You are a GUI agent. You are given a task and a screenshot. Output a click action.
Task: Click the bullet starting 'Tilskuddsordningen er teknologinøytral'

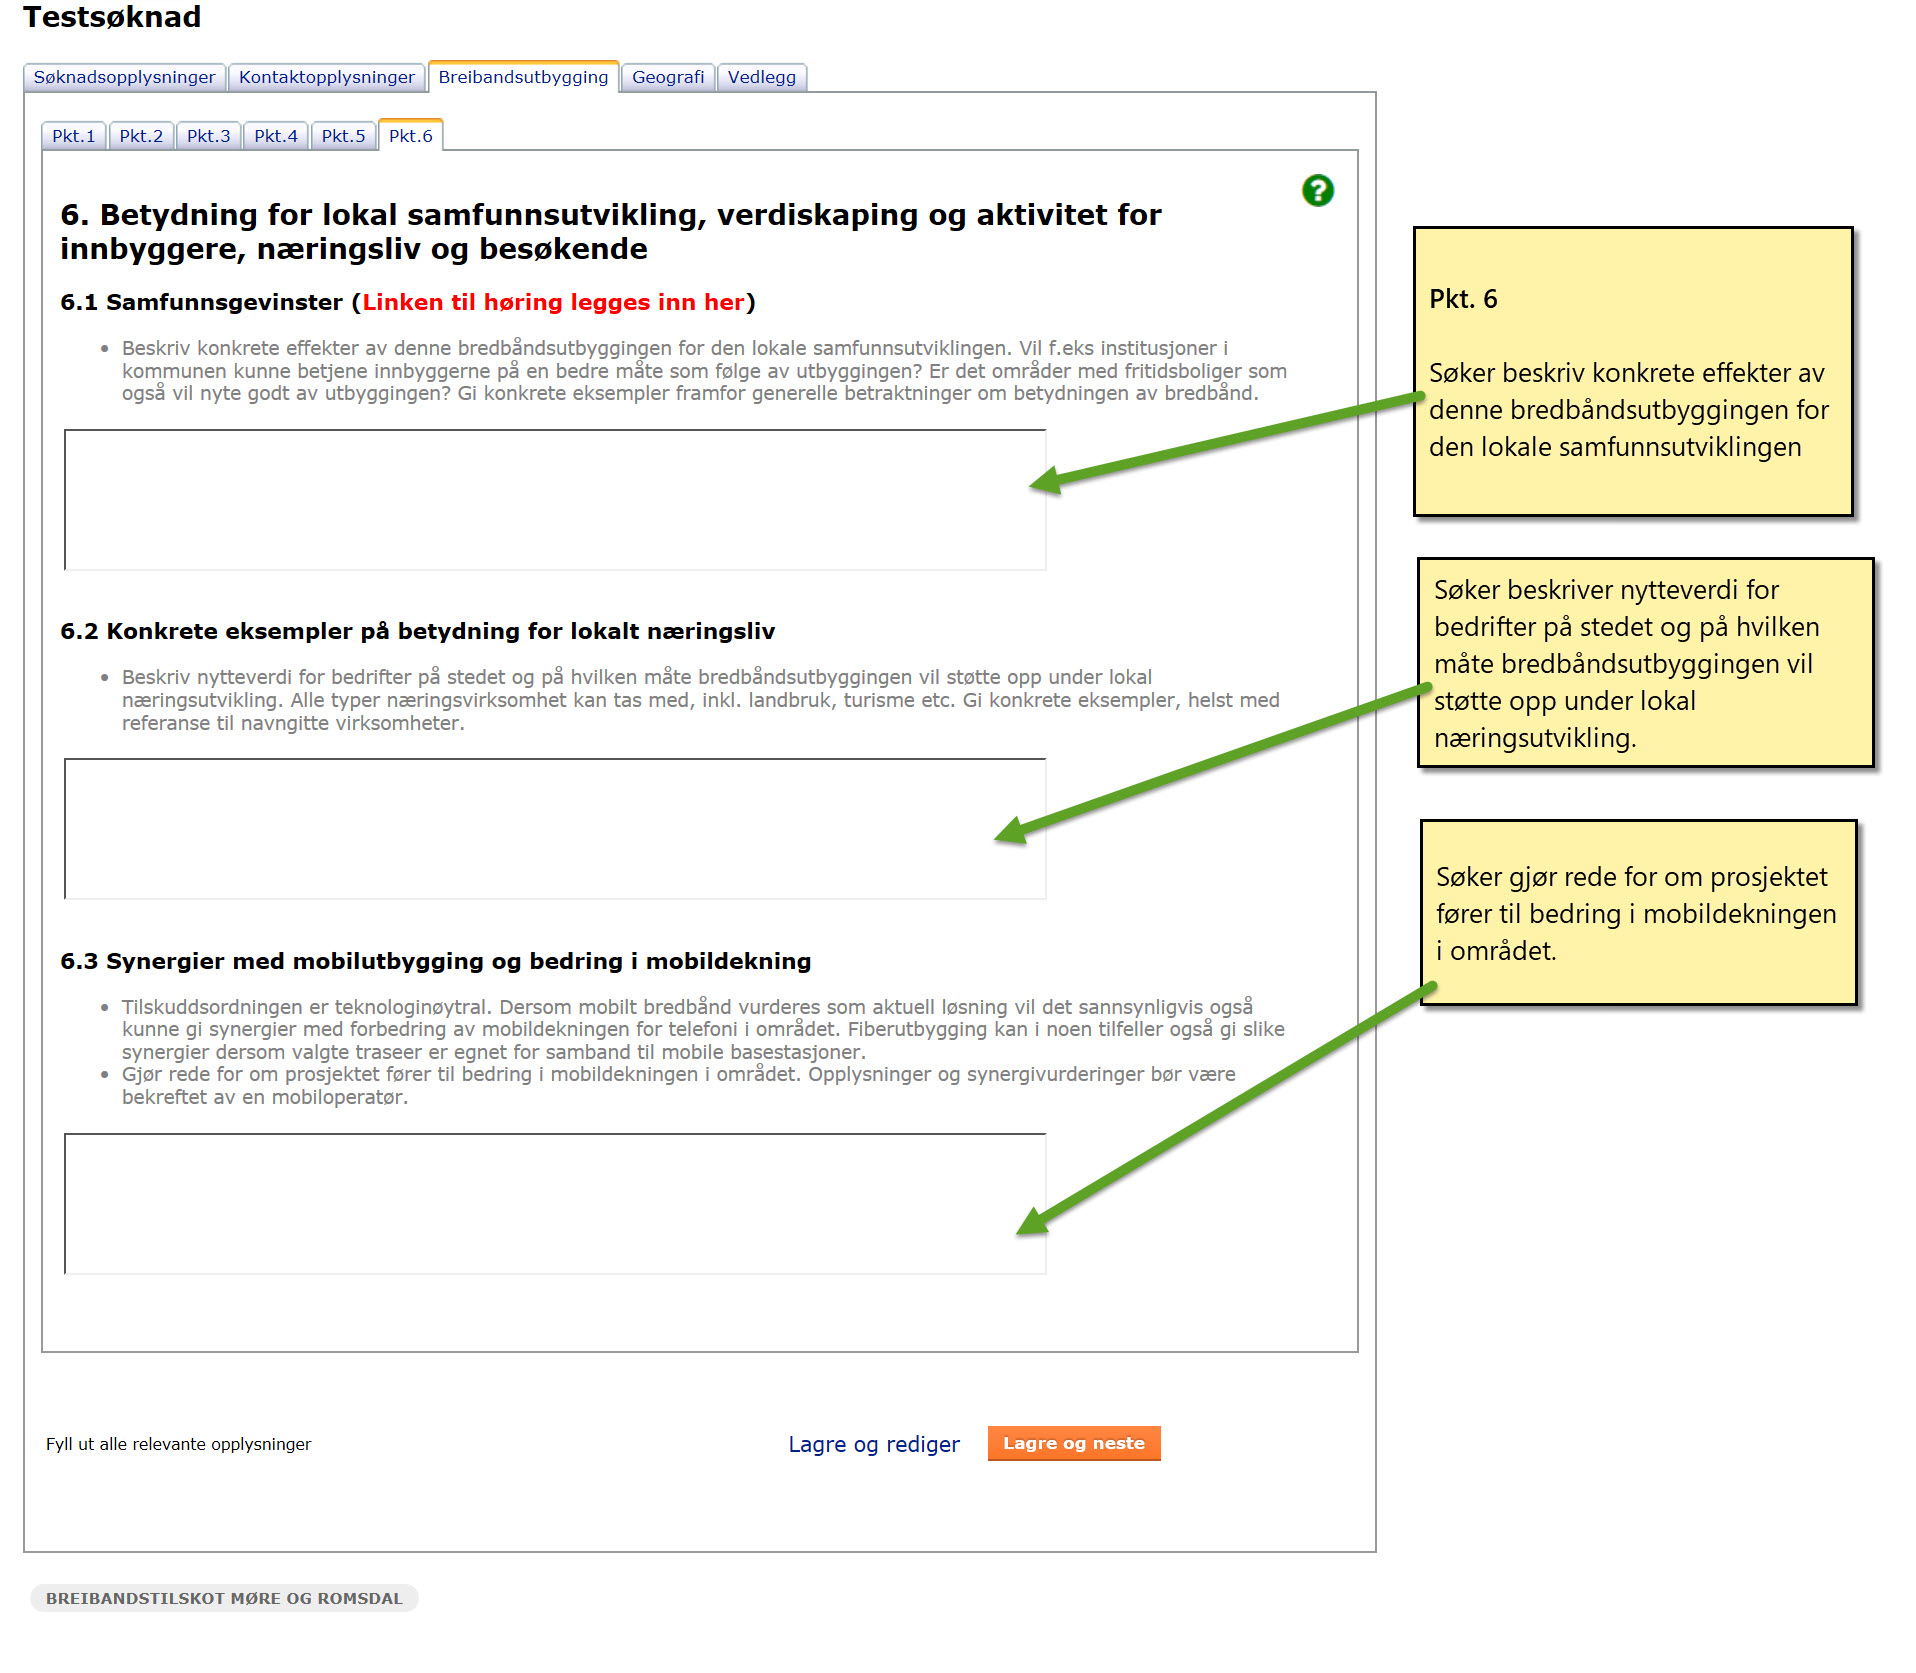tap(703, 1029)
